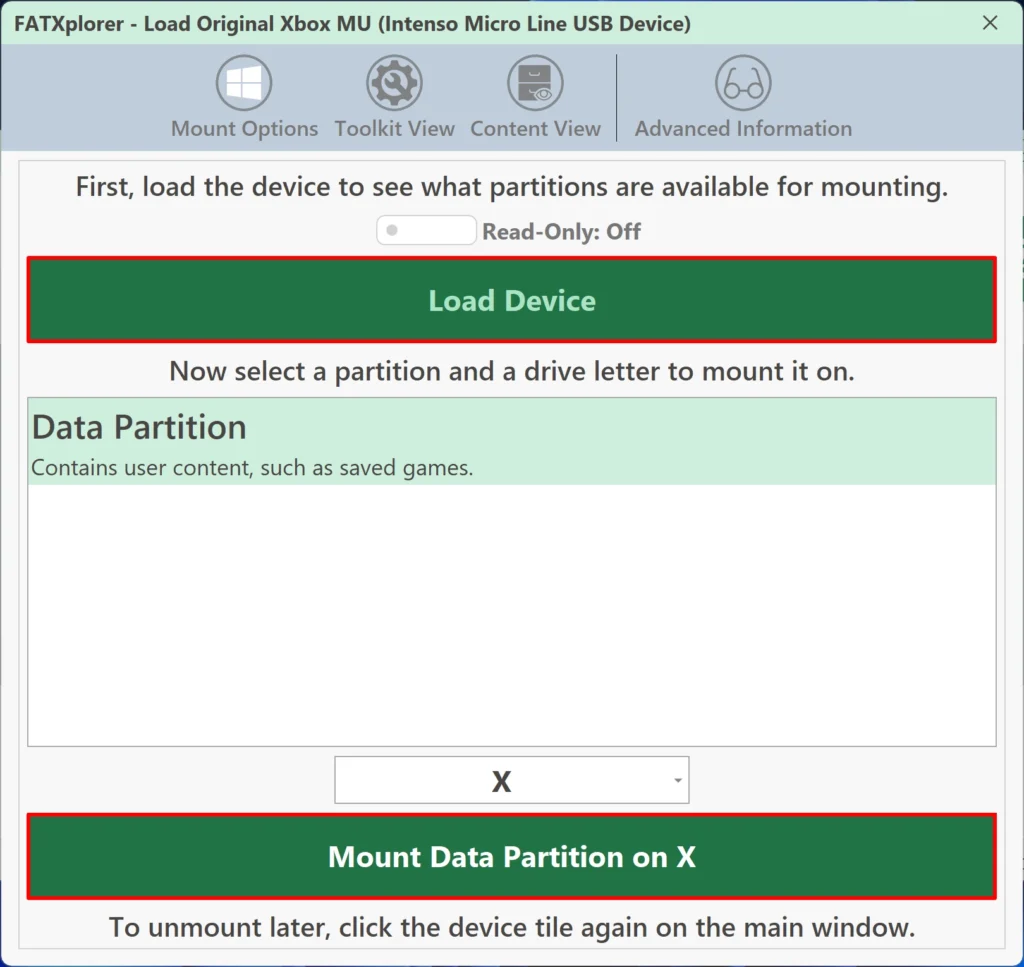Show Advanced Information glasses icon
Viewport: 1024px width, 967px height.
[x=743, y=83]
